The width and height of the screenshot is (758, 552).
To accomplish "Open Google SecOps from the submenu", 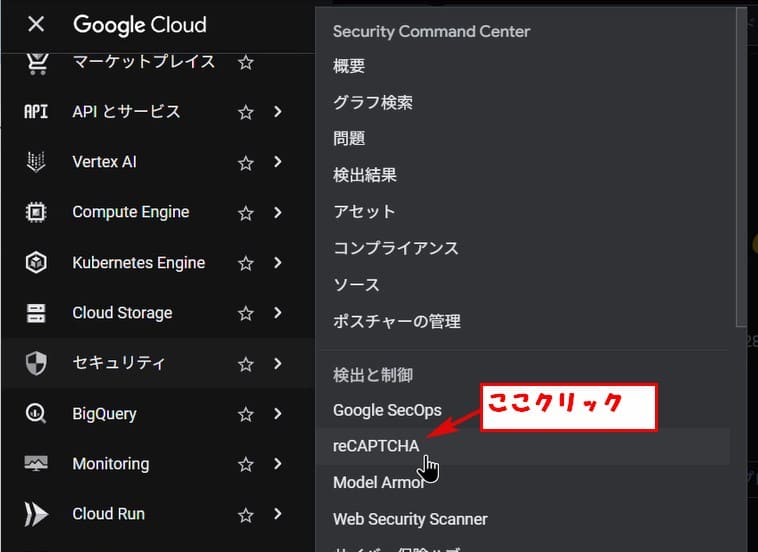I will (387, 410).
